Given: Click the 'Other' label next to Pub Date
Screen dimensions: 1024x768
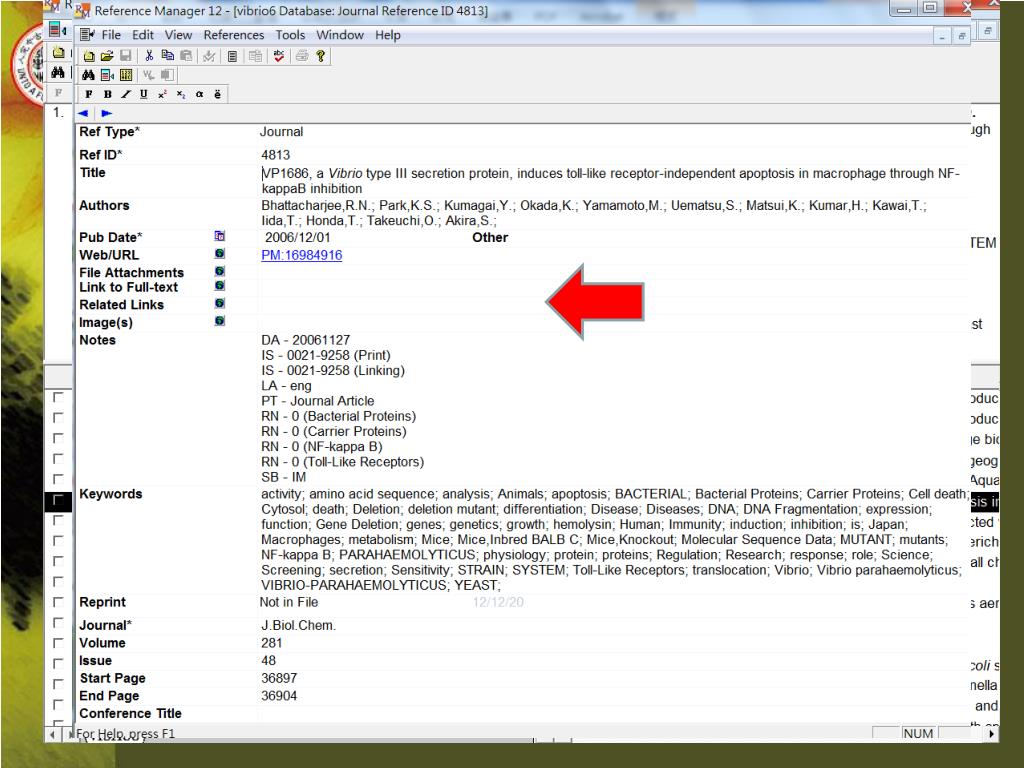Looking at the screenshot, I should tap(490, 238).
